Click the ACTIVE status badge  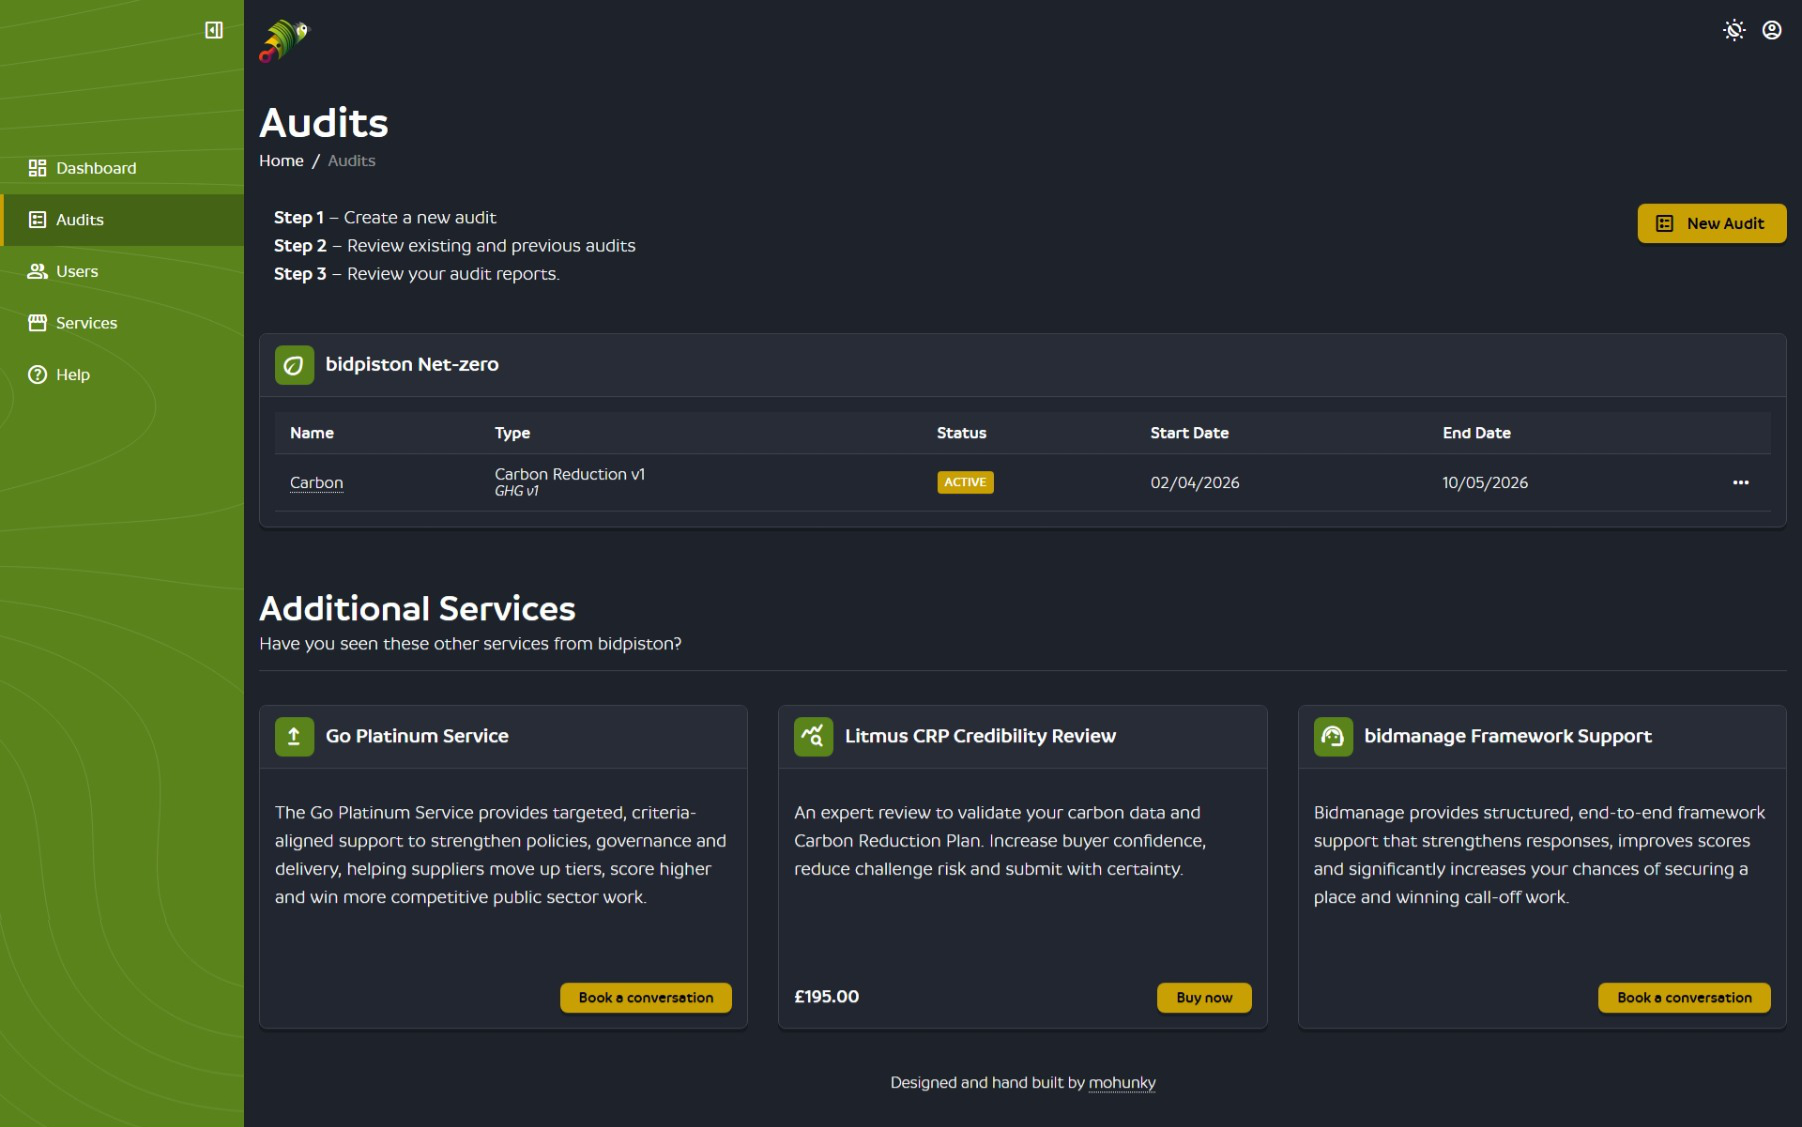click(x=965, y=482)
